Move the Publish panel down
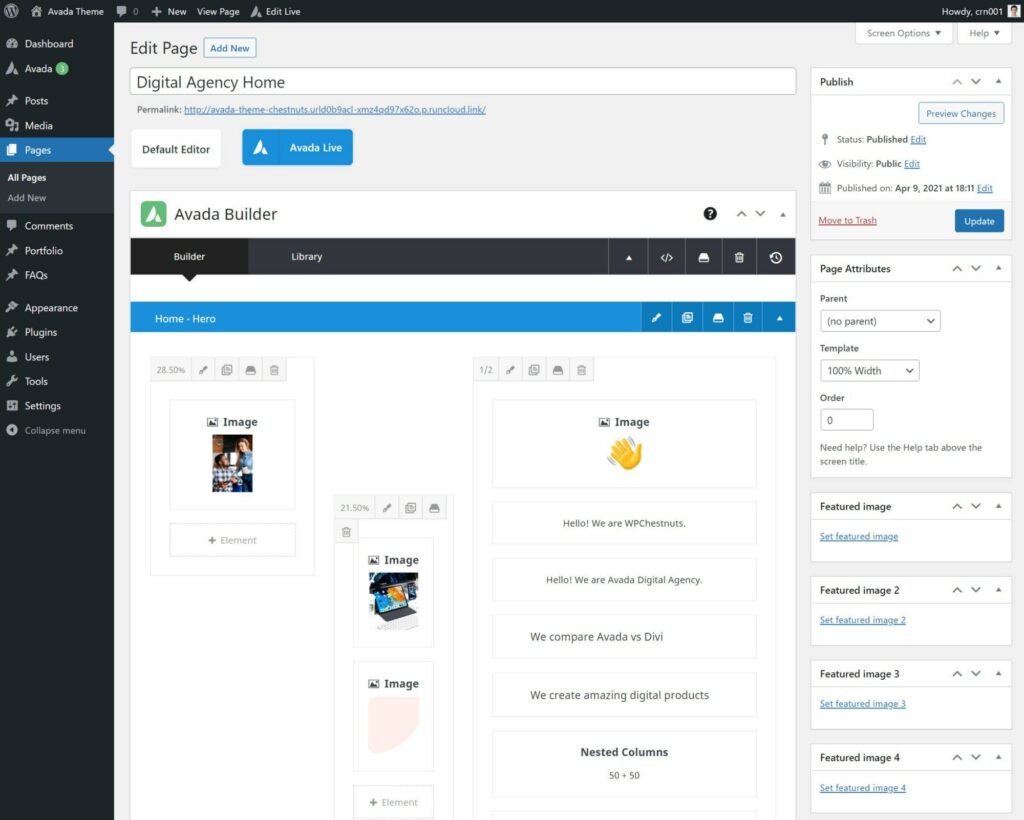1024x820 pixels. click(x=976, y=82)
